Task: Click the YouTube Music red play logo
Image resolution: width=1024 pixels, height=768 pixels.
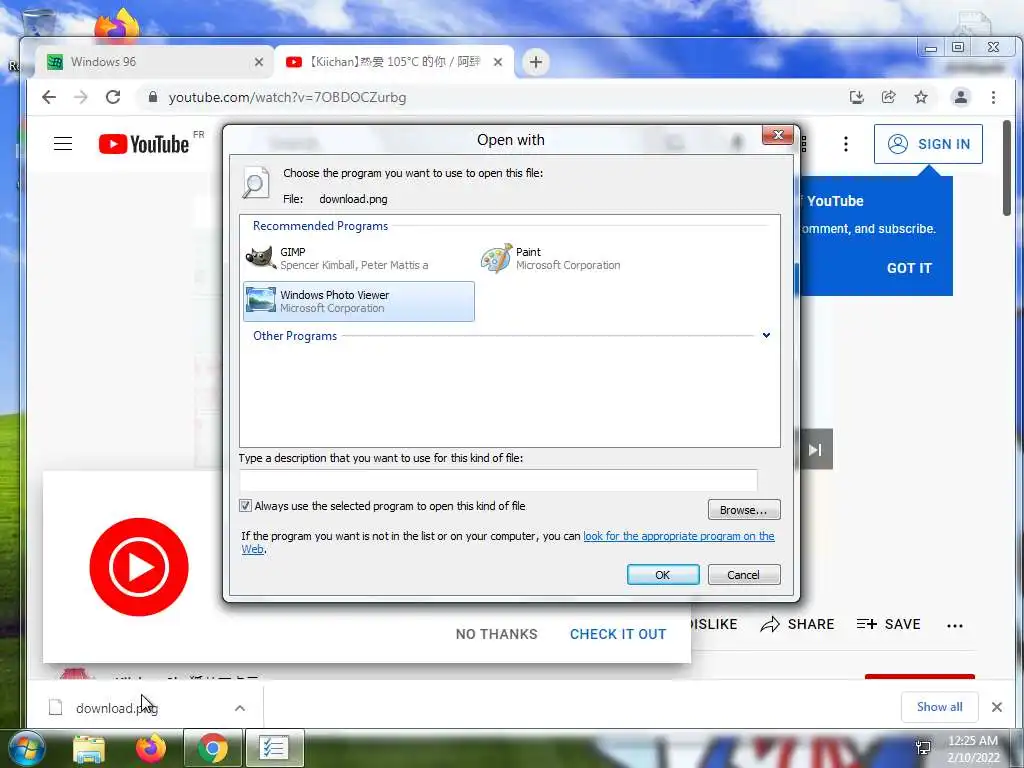Action: click(139, 567)
